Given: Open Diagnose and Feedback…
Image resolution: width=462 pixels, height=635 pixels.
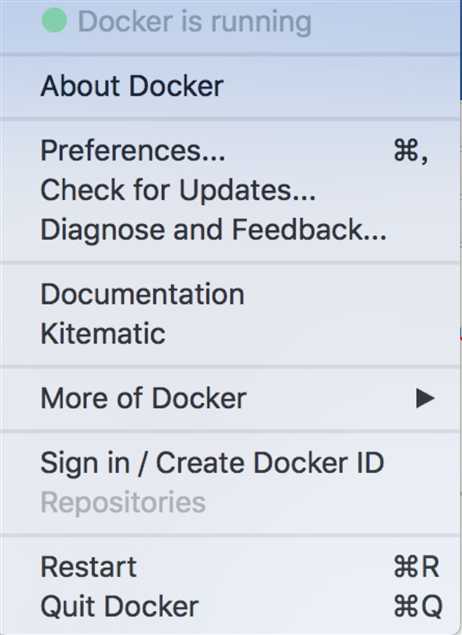Looking at the screenshot, I should click(x=230, y=230).
